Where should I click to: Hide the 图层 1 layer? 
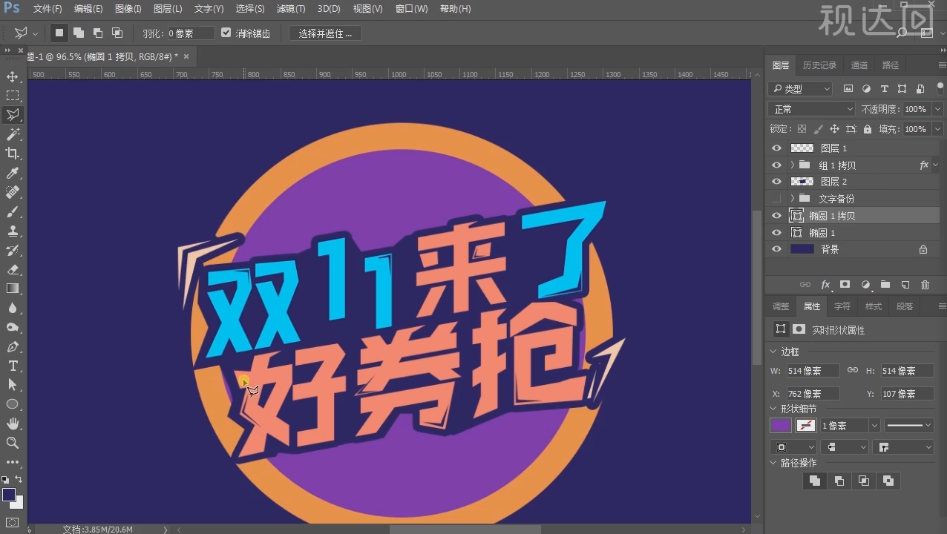tap(776, 148)
